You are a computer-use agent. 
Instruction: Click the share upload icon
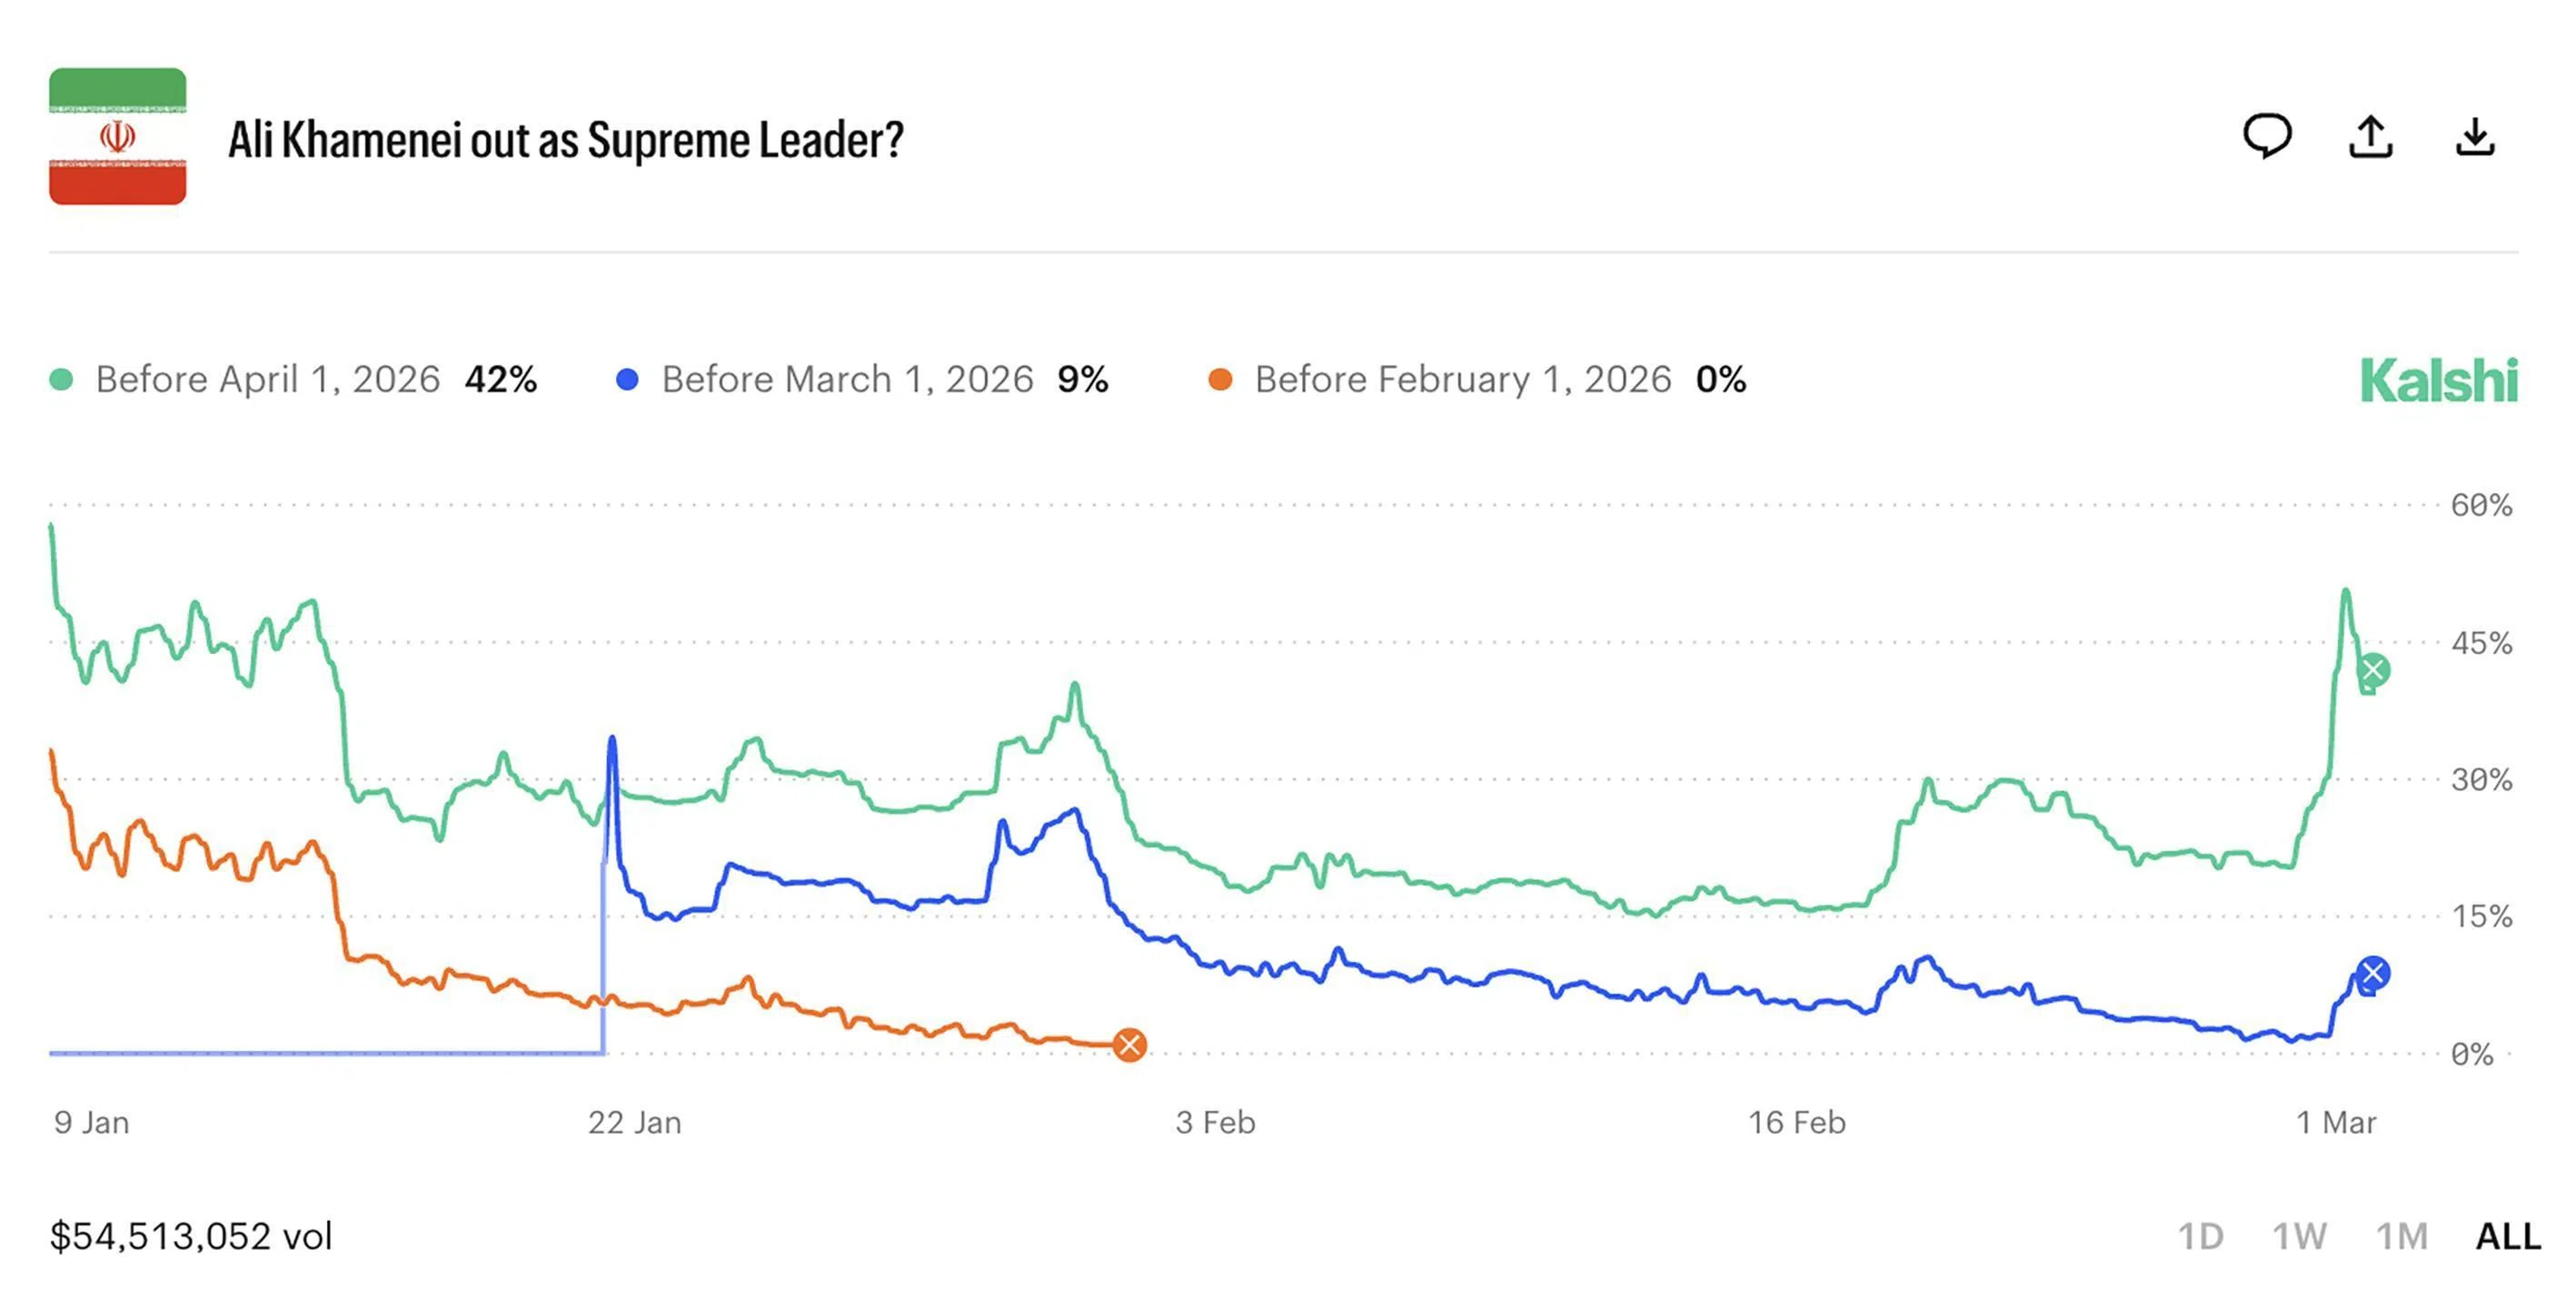pyautogui.click(x=2370, y=137)
